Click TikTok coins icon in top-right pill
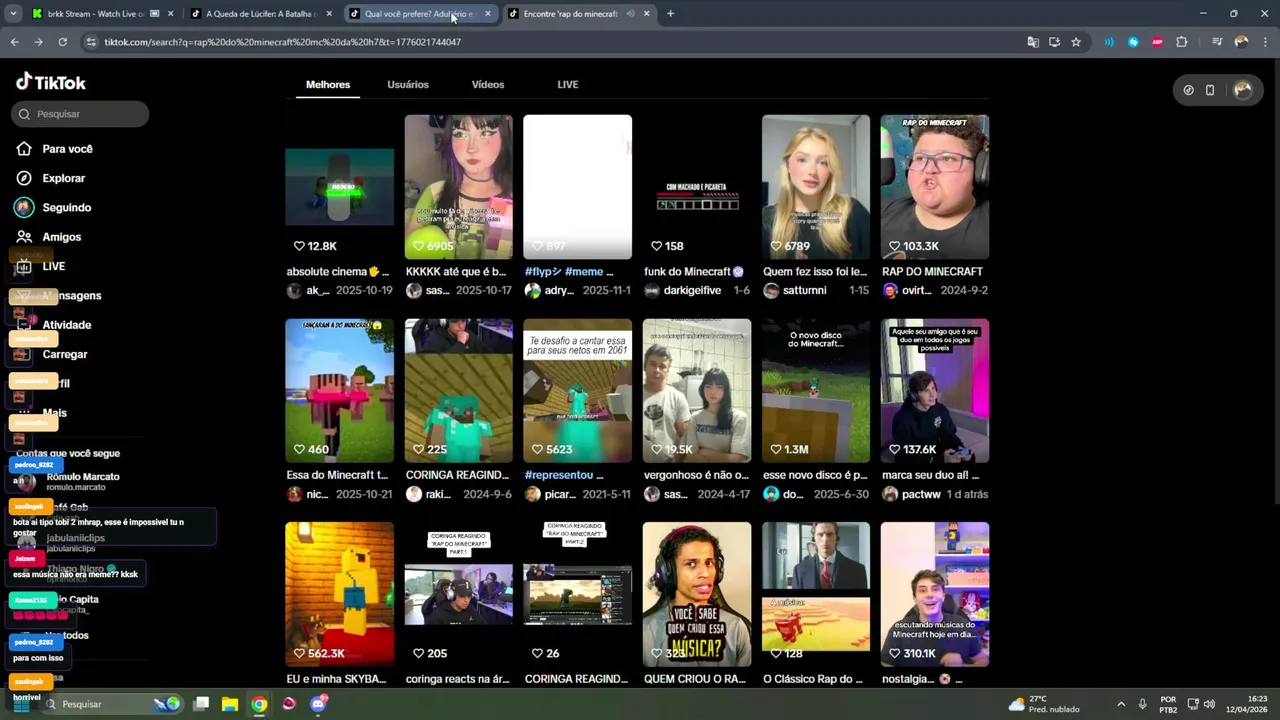Image resolution: width=1280 pixels, height=720 pixels. tap(1188, 90)
